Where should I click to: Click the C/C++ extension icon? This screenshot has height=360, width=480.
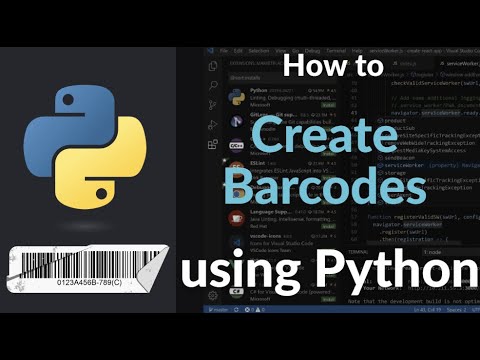[x=237, y=145]
